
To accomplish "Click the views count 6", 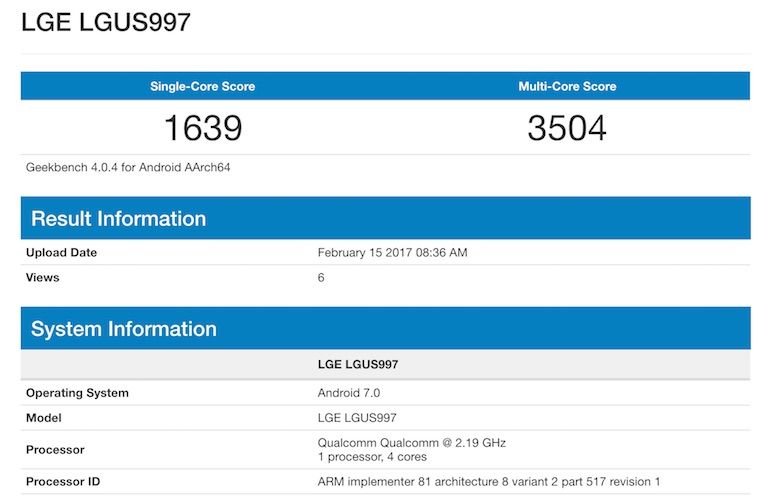I will pyautogui.click(x=321, y=278).
